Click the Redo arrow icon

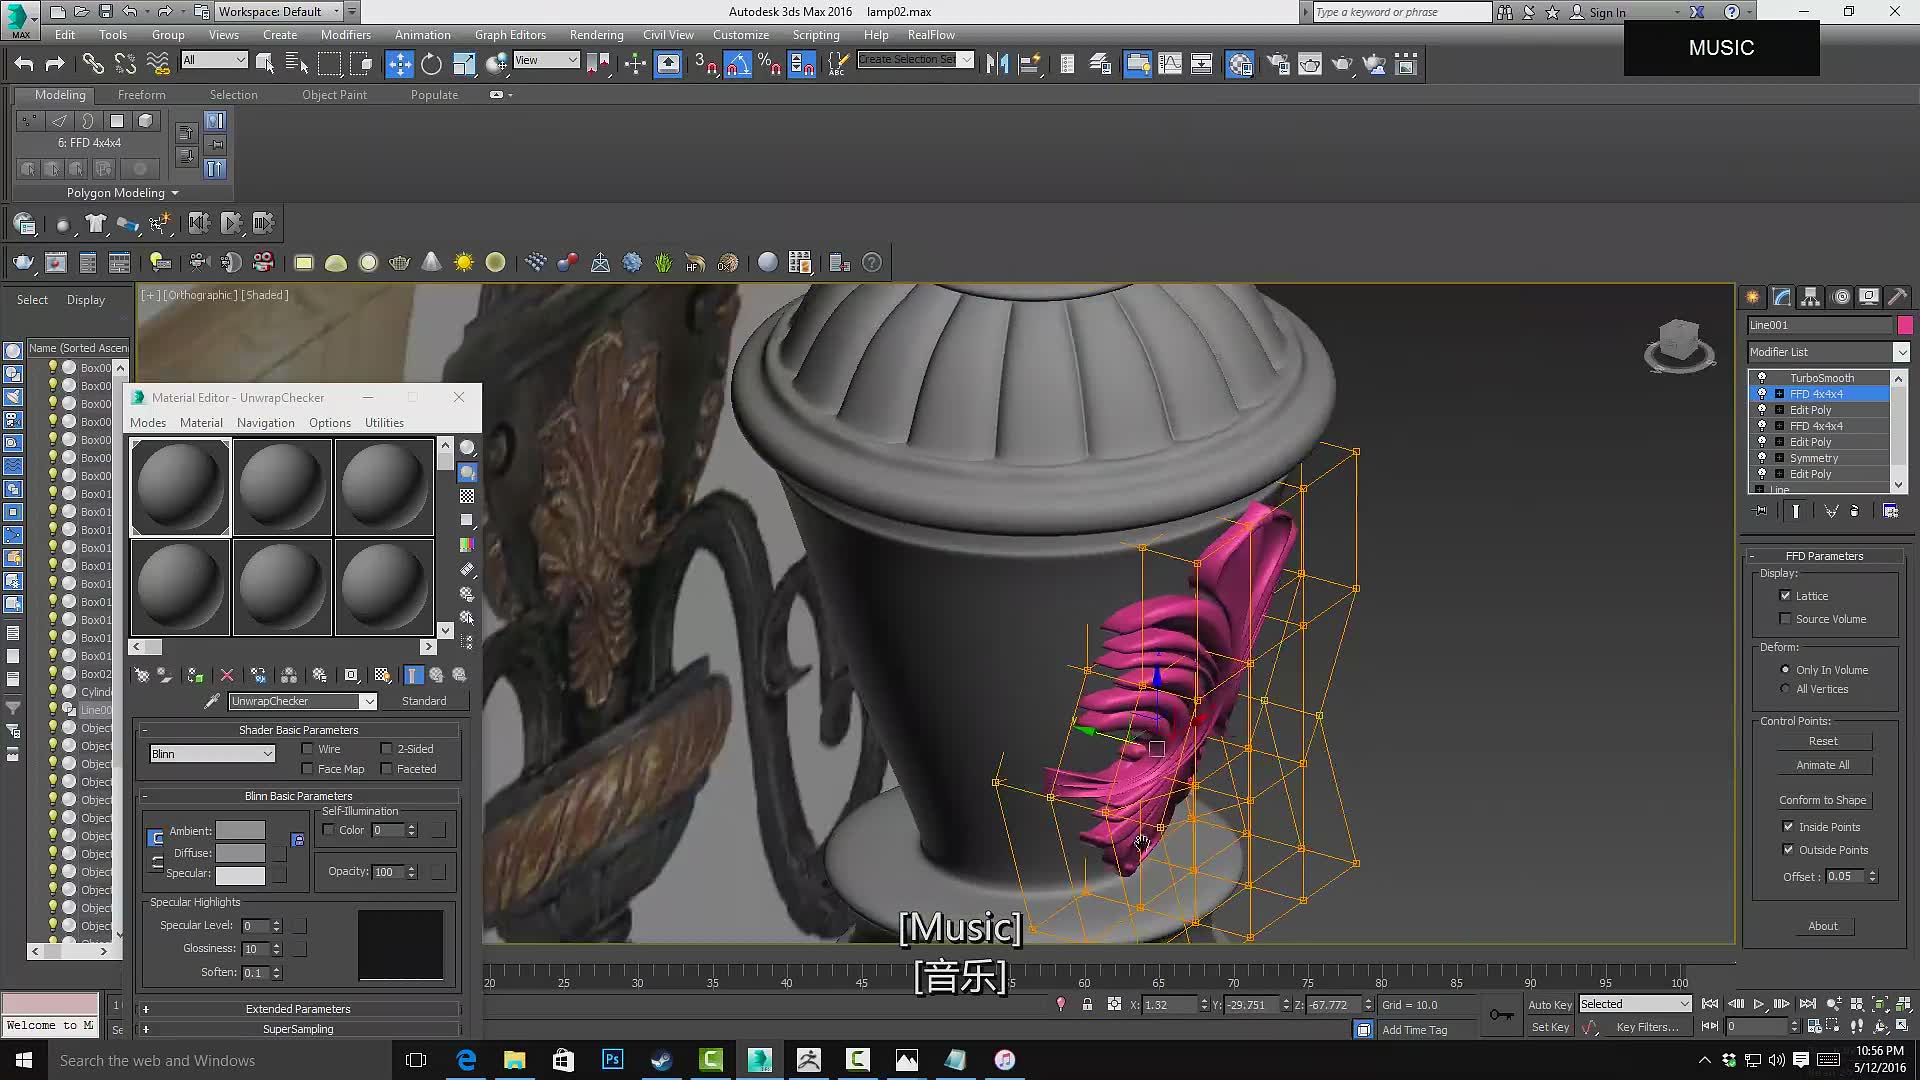(x=55, y=65)
